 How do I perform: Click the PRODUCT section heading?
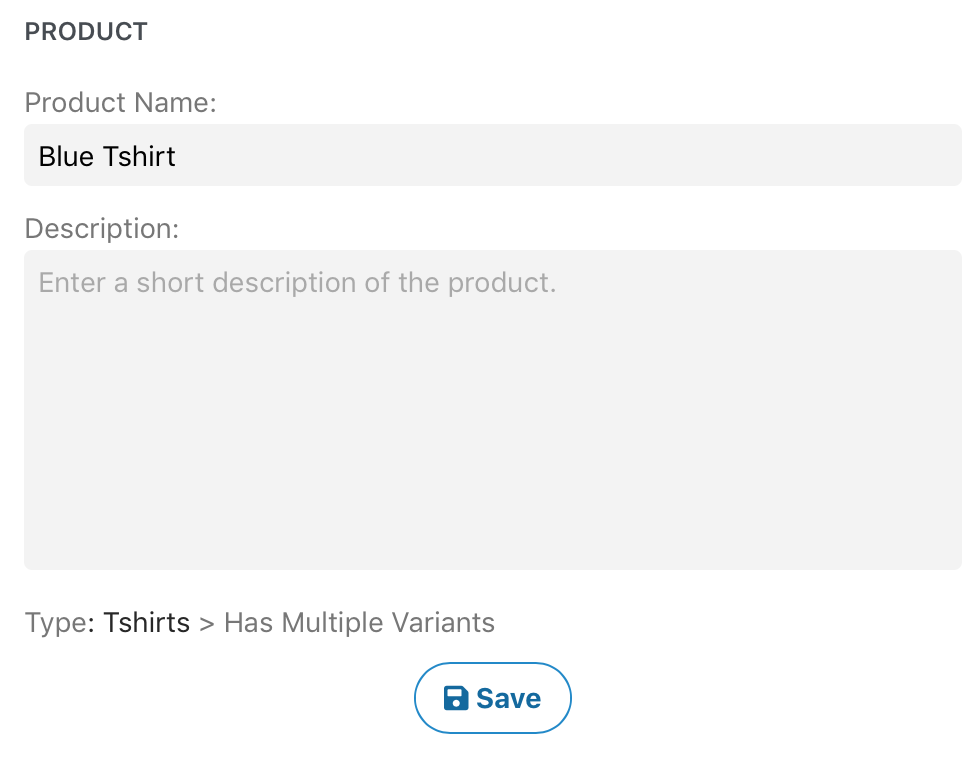[x=86, y=32]
